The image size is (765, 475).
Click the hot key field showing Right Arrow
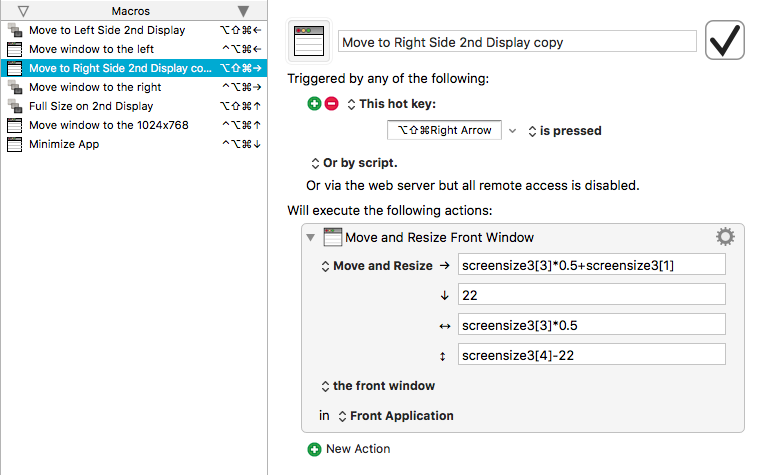pos(444,130)
